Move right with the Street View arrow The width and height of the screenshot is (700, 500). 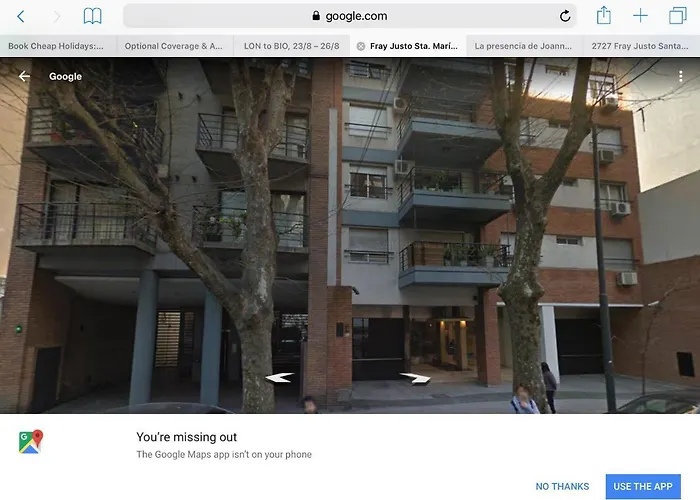point(416,378)
